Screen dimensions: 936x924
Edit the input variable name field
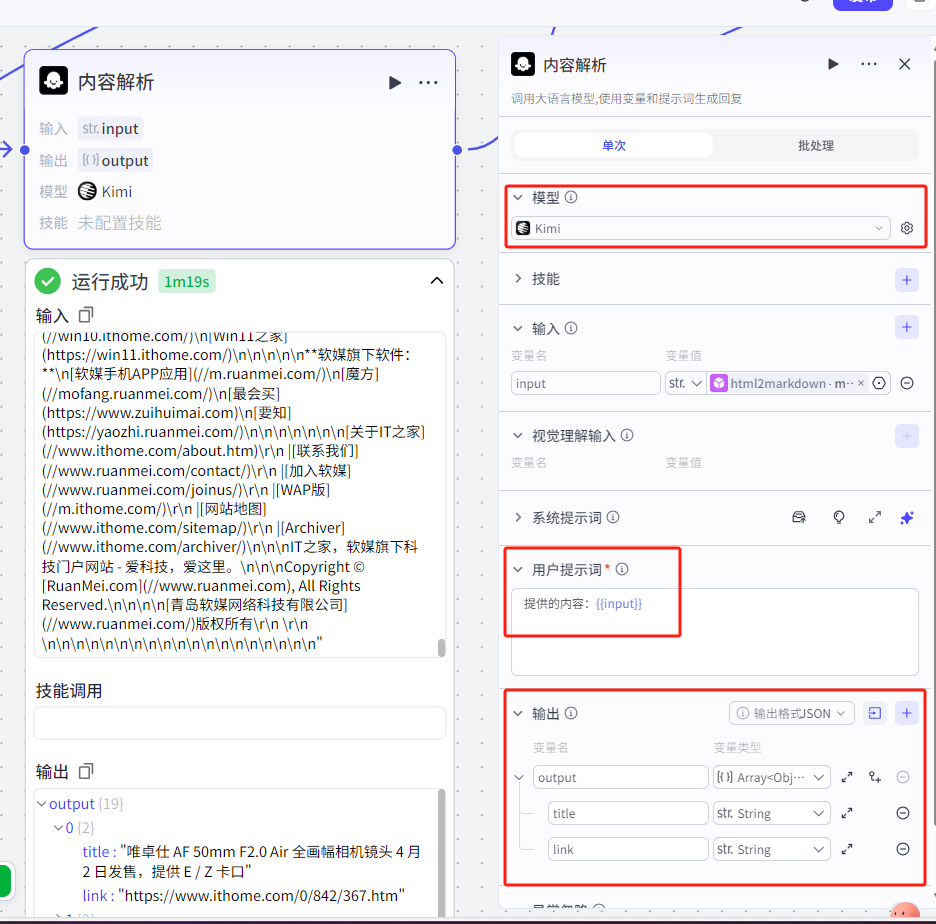pos(586,383)
